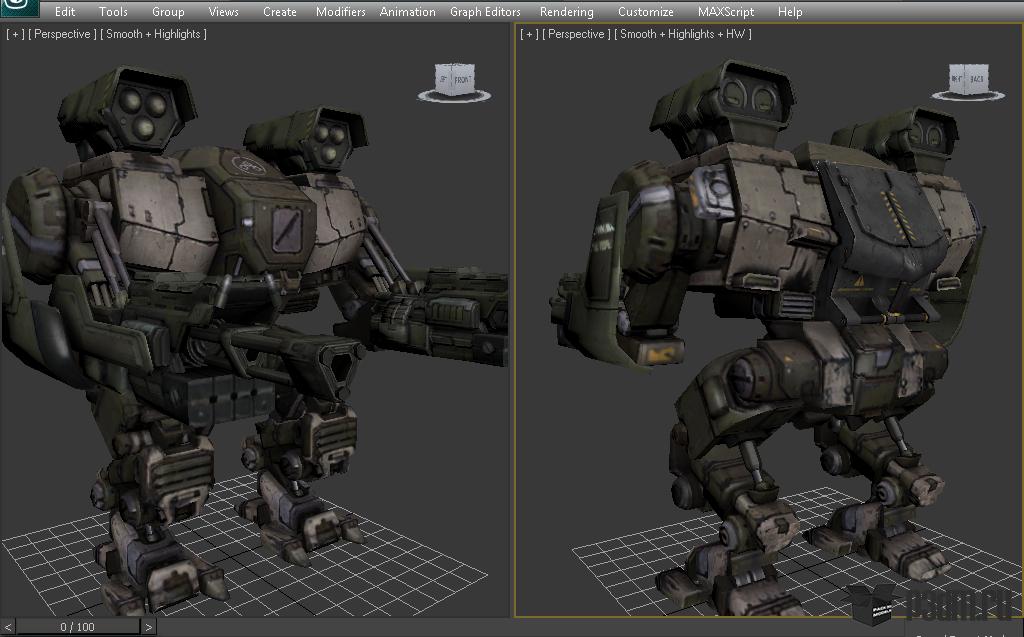Image resolution: width=1024 pixels, height=637 pixels.
Task: Click the previous frame arrow on time slider
Action: point(8,627)
